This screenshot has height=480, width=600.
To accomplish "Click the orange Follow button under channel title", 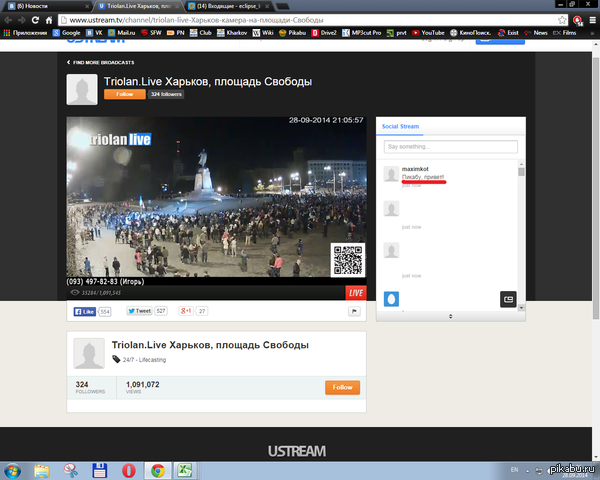I will click(x=124, y=94).
